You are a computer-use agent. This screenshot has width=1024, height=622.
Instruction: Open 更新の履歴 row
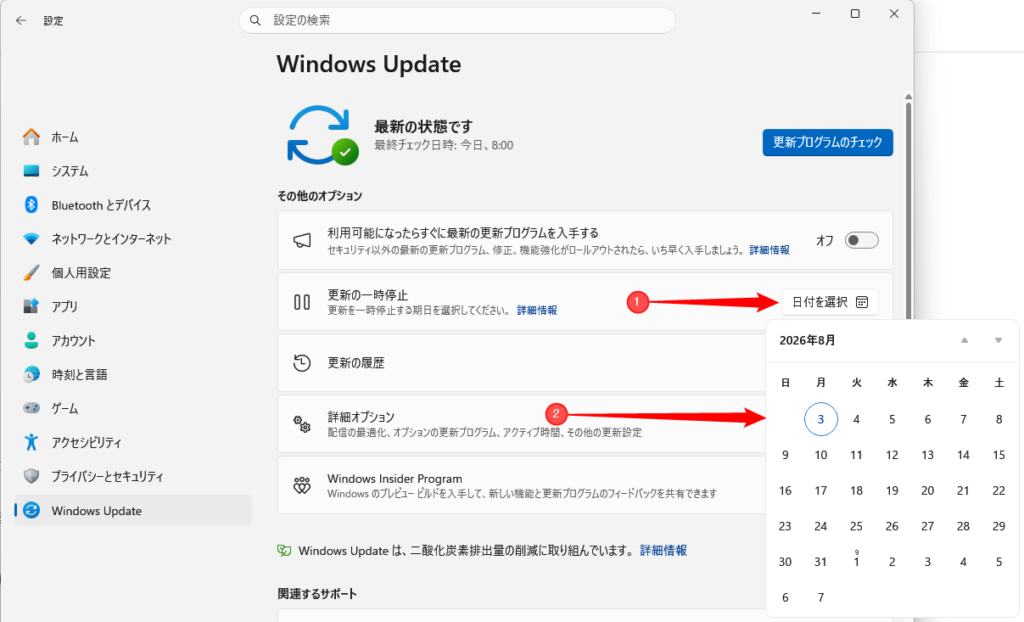point(522,363)
